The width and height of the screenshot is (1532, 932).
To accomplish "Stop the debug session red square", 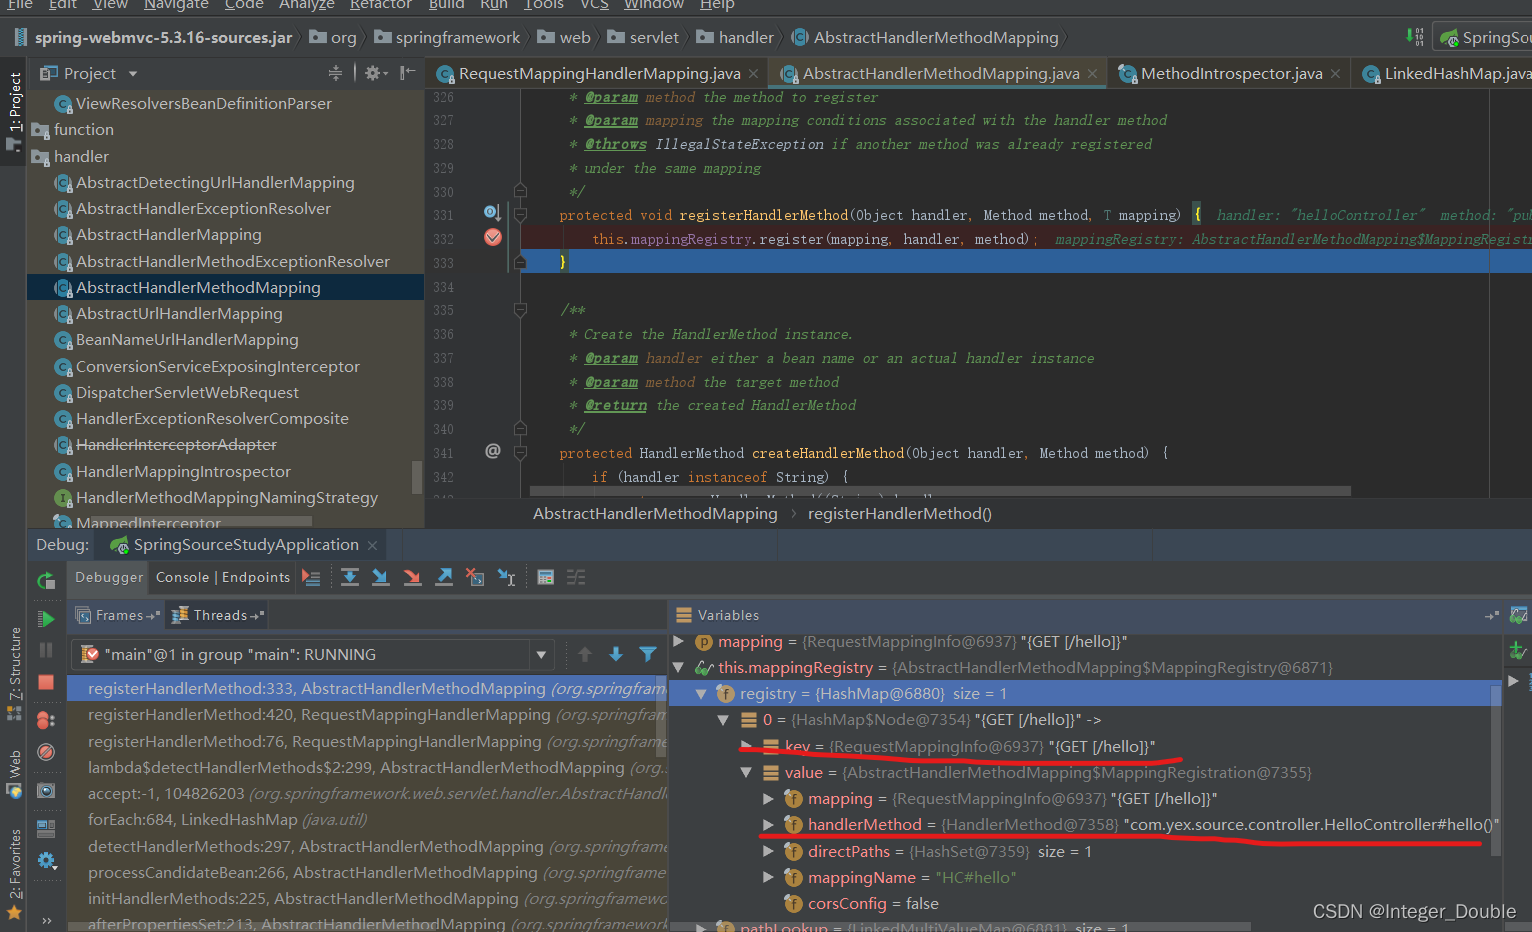I will pos(46,682).
